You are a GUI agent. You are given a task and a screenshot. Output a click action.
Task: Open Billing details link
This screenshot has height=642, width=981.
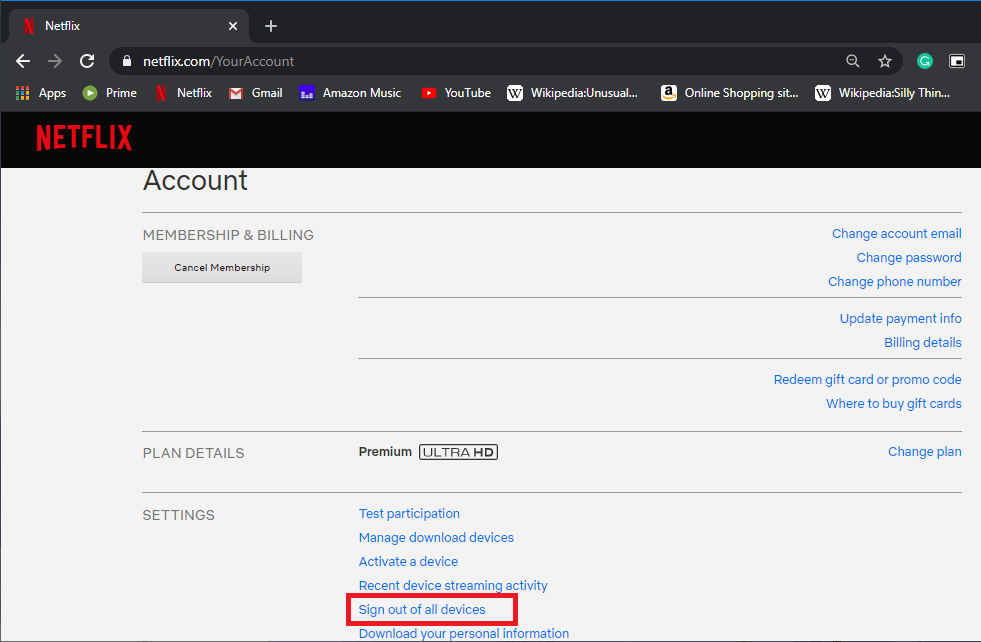[923, 342]
